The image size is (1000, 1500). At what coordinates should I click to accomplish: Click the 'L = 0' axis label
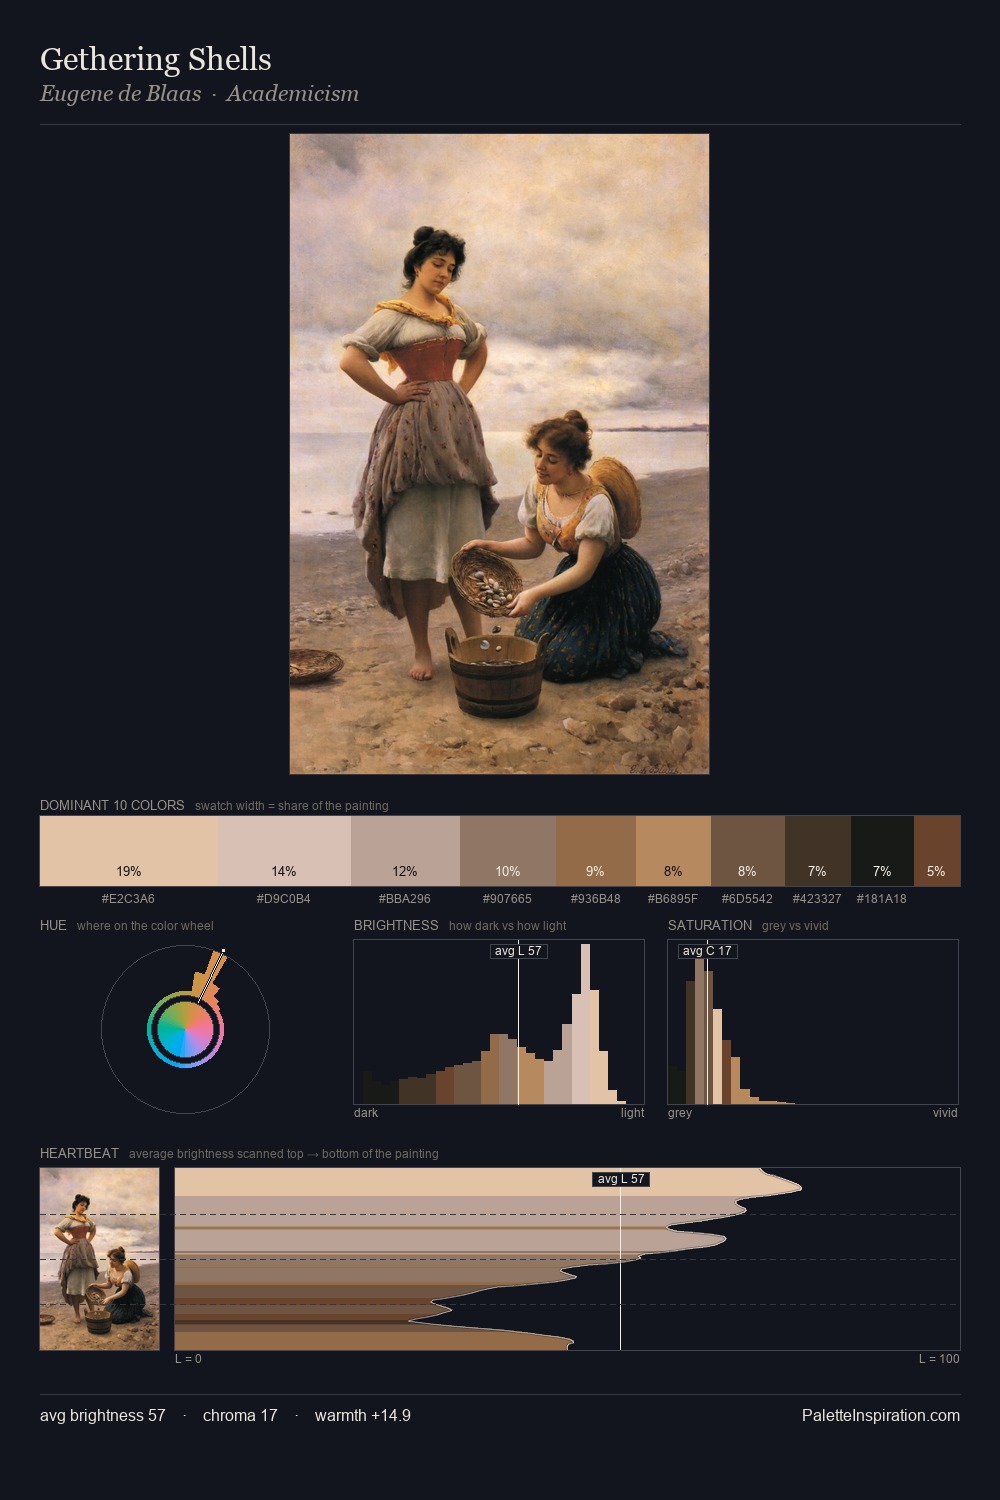pyautogui.click(x=188, y=1359)
